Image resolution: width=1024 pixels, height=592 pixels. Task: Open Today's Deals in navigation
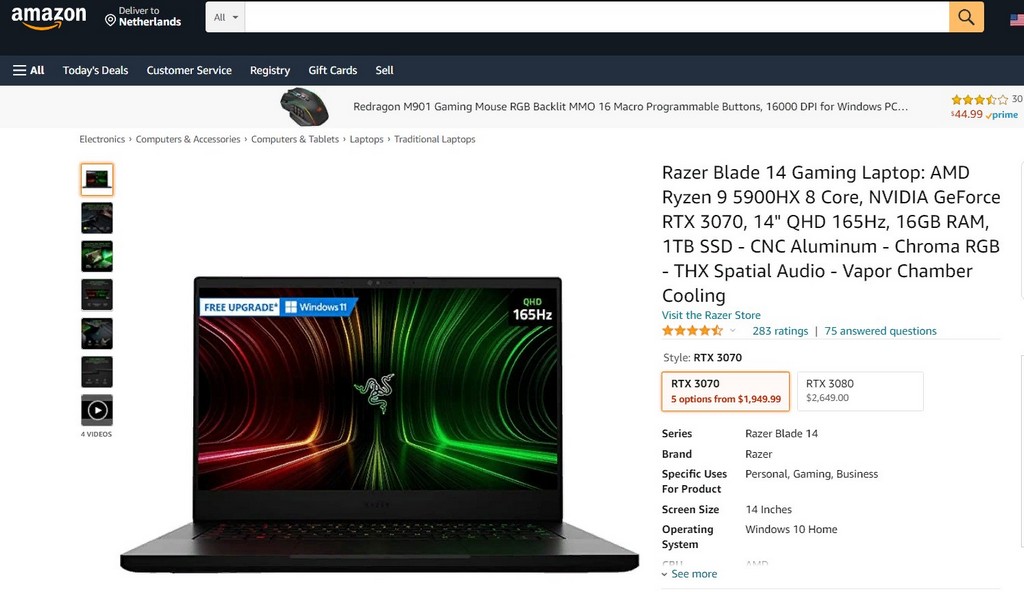(95, 70)
